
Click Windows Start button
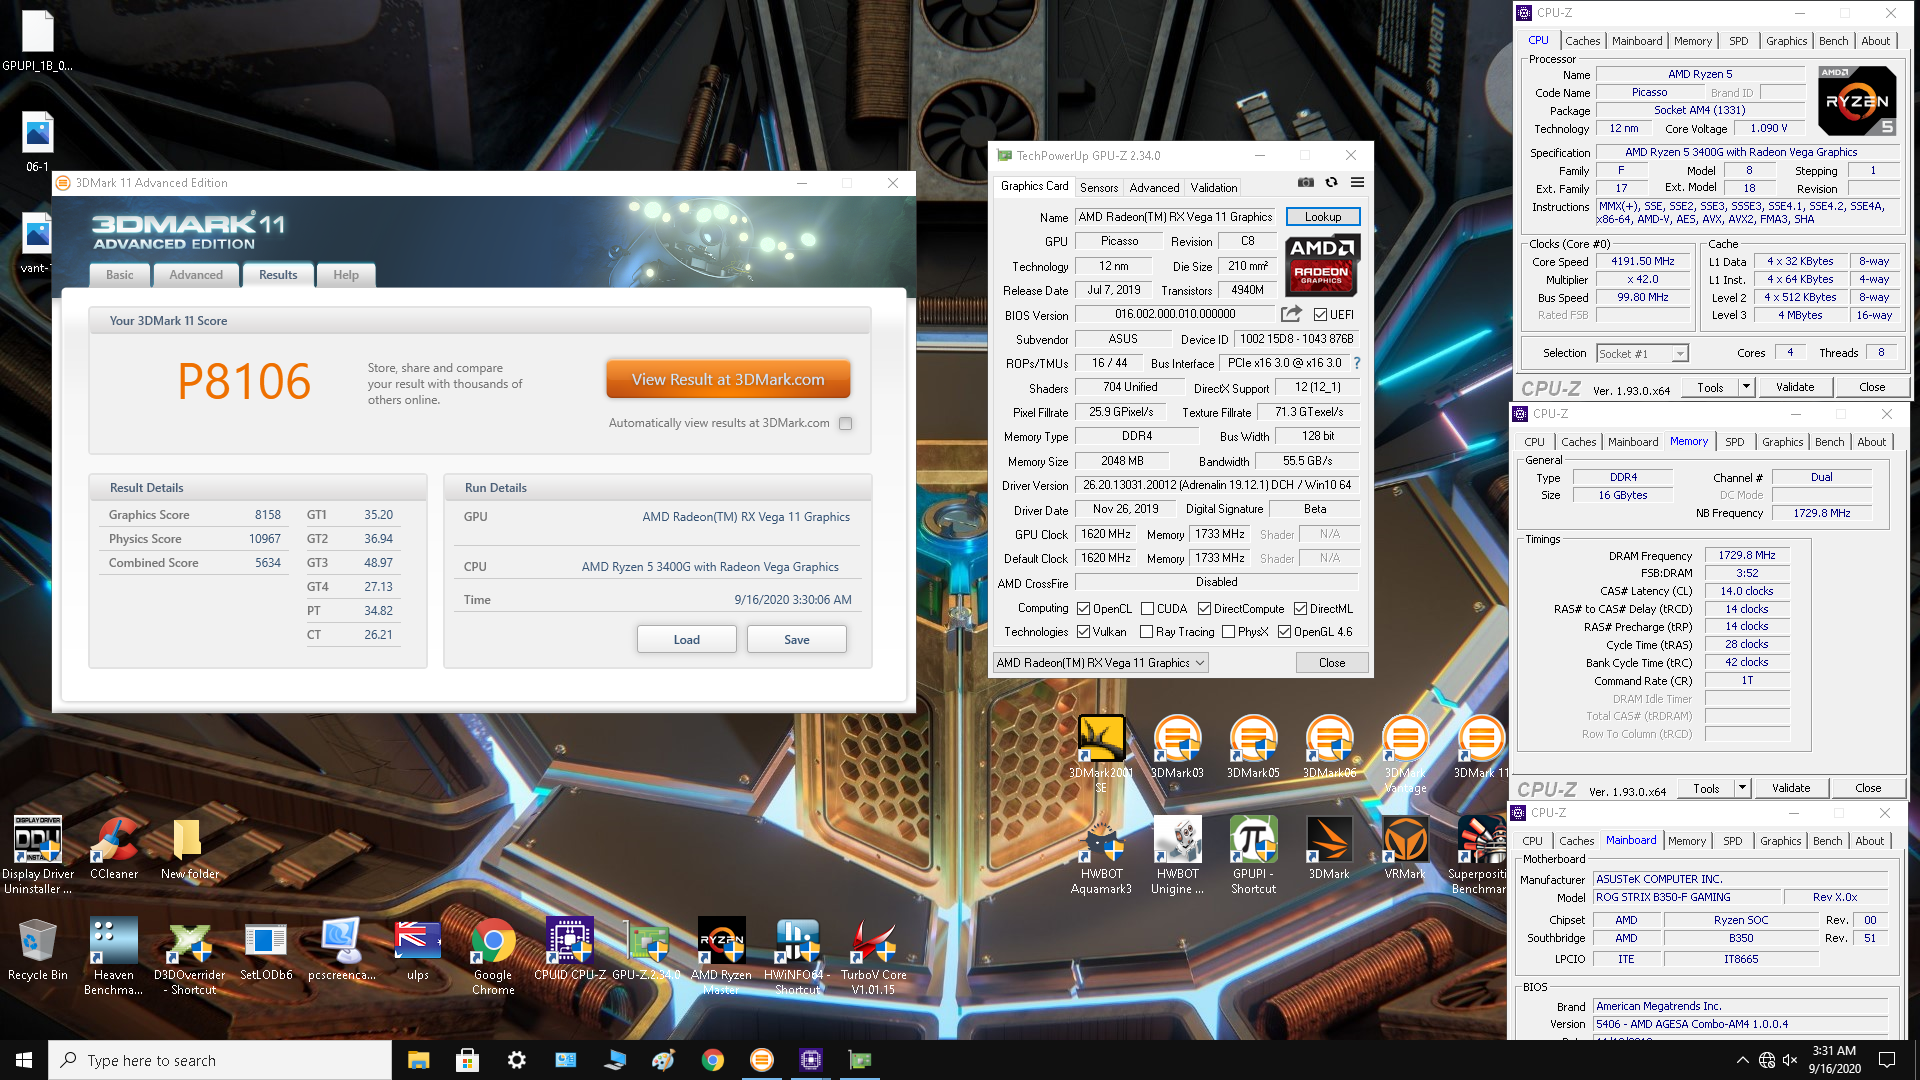pos(24,1060)
